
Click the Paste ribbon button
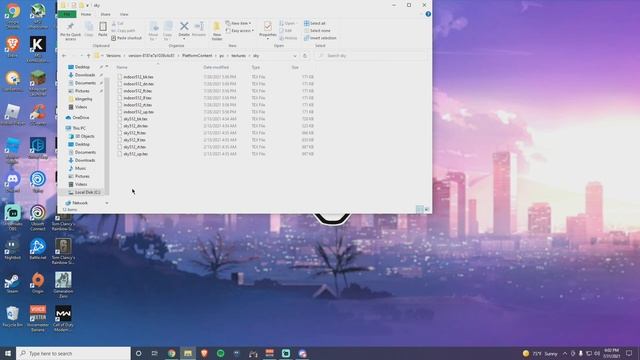[x=102, y=30]
